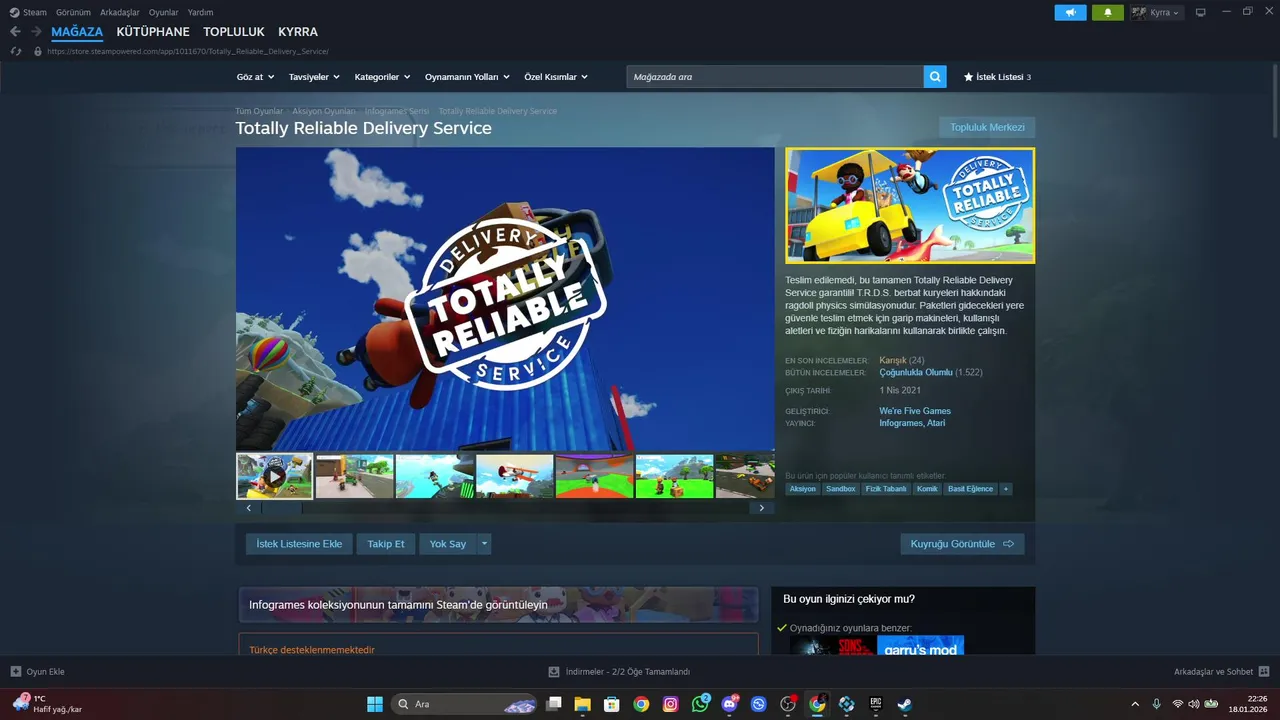Screen dimensions: 1280x720
Task: Open the Infogrames publisher link
Action: [x=901, y=423]
